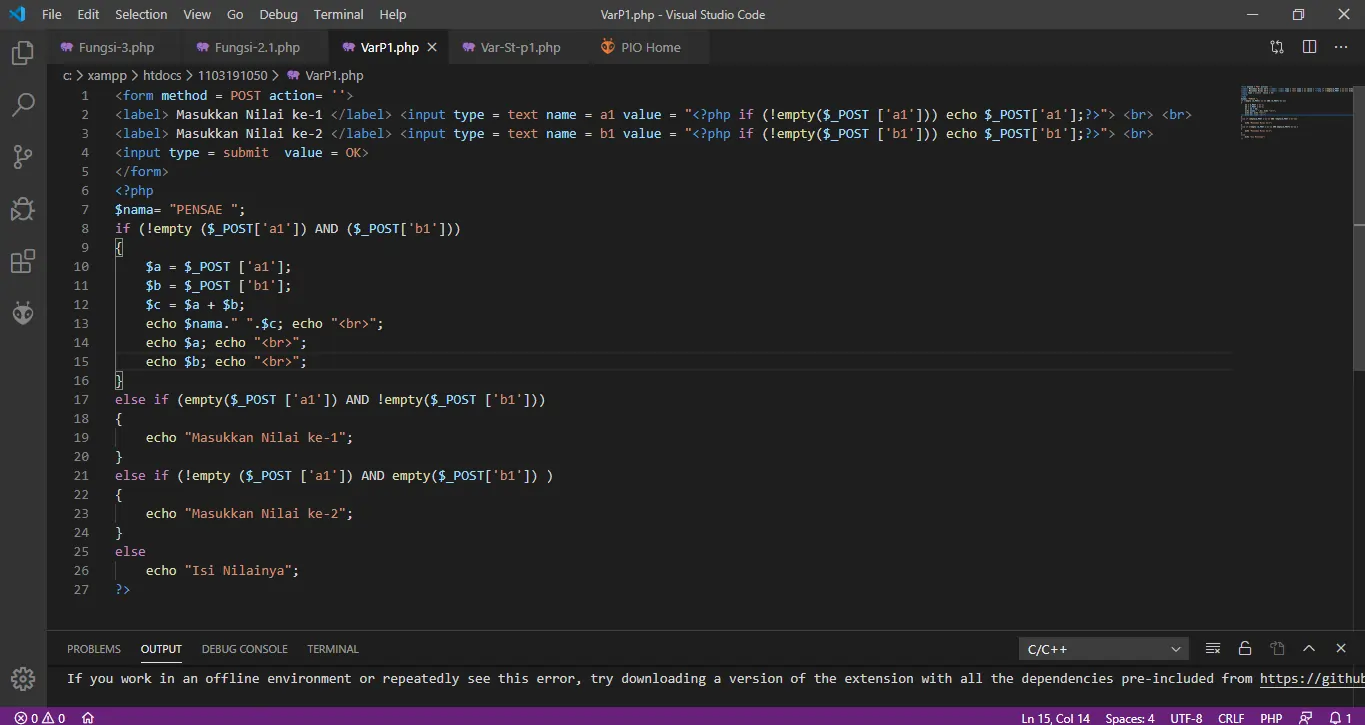Open the Search view in activity bar

(22, 105)
